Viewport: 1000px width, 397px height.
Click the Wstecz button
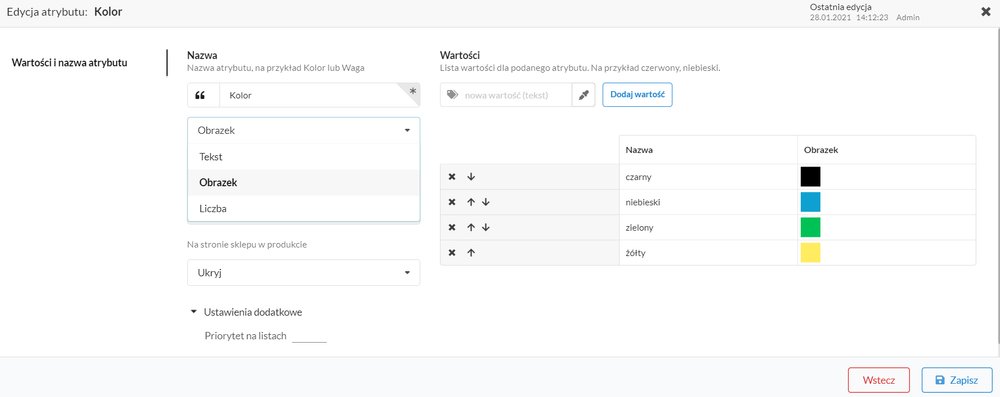click(879, 380)
